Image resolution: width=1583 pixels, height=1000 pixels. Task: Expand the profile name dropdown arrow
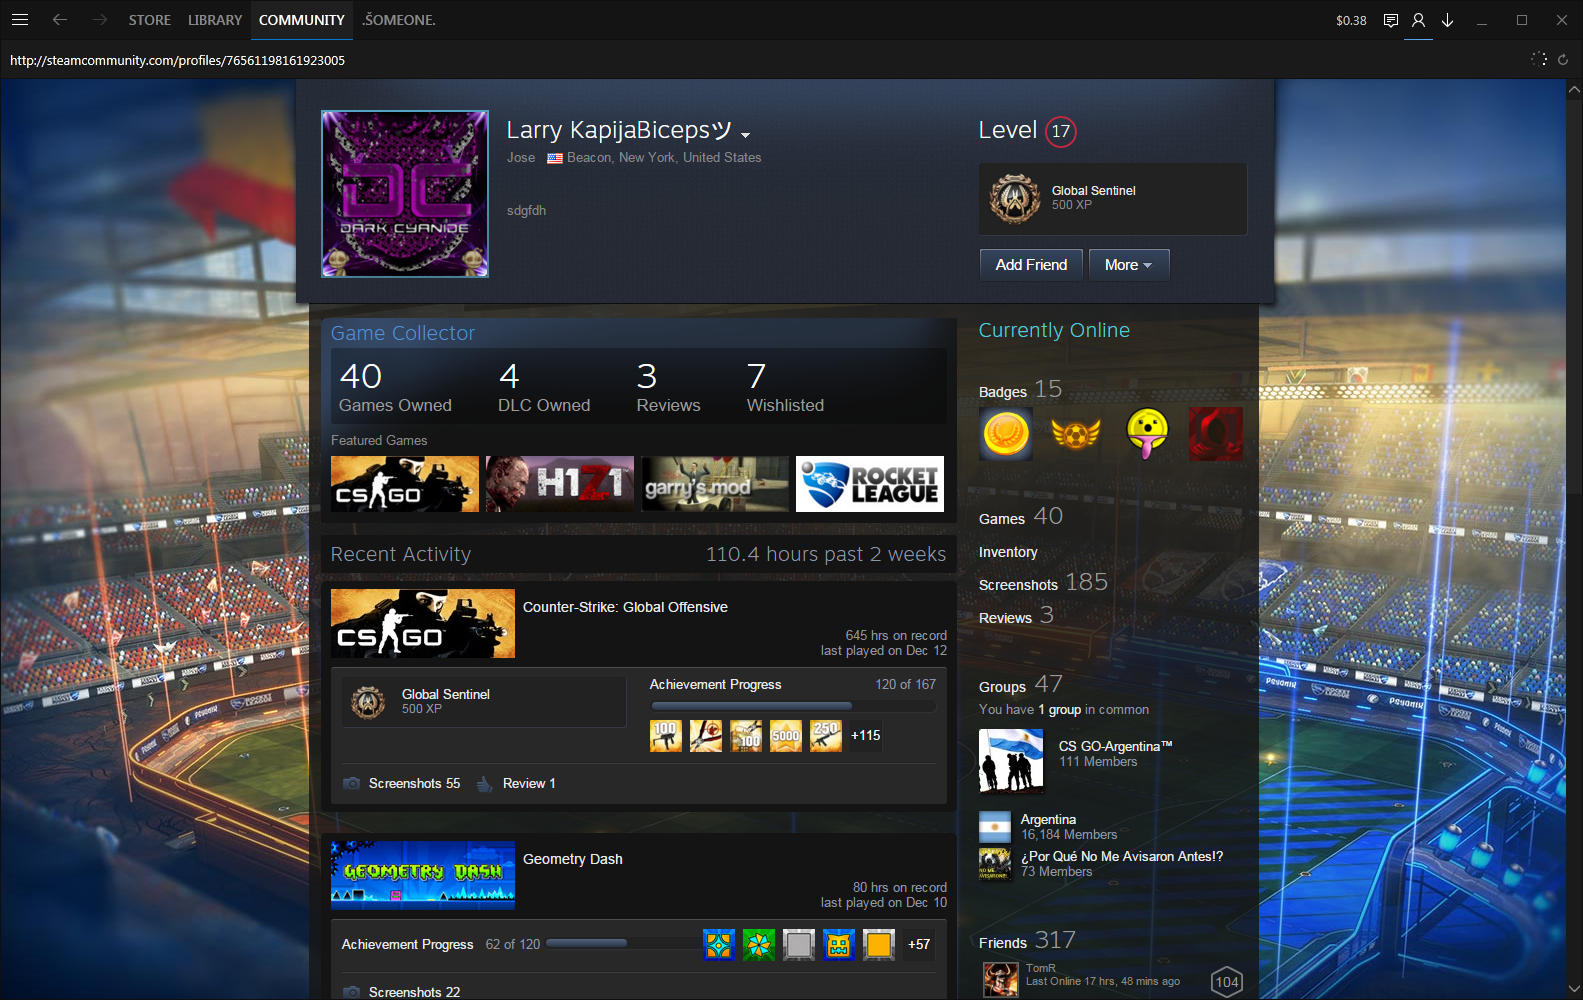pos(746,134)
